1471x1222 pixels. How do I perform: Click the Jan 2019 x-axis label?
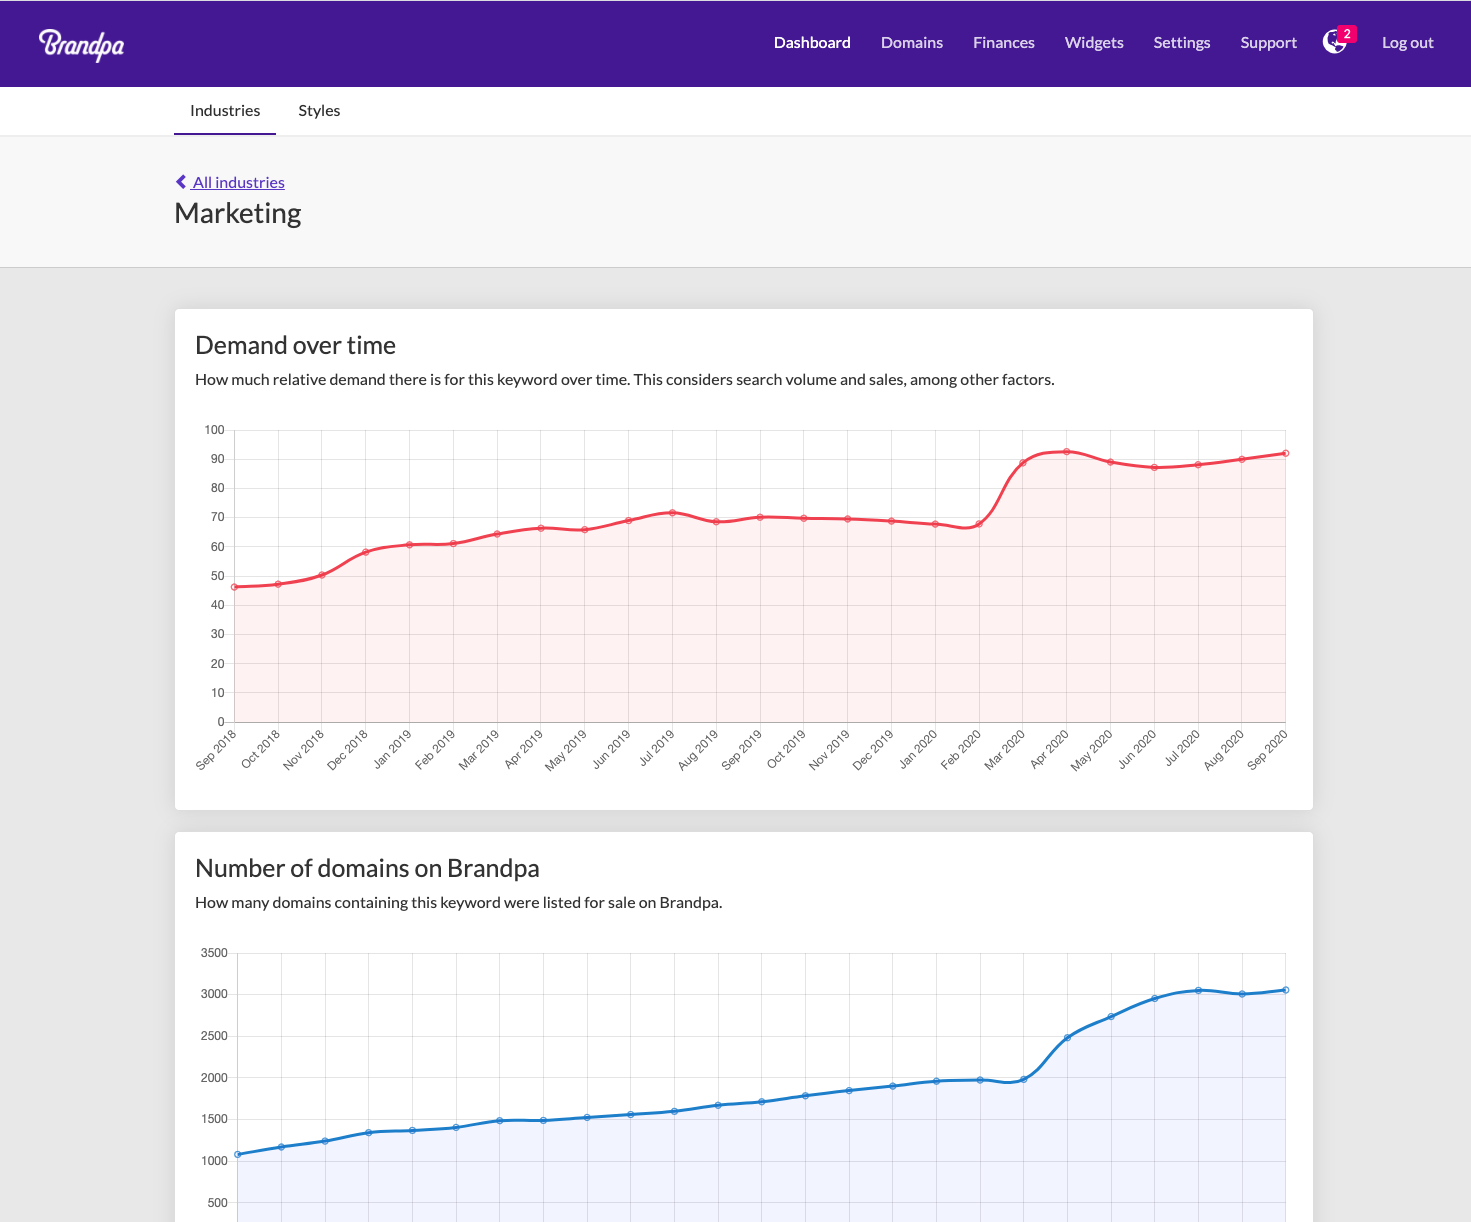pos(392,749)
